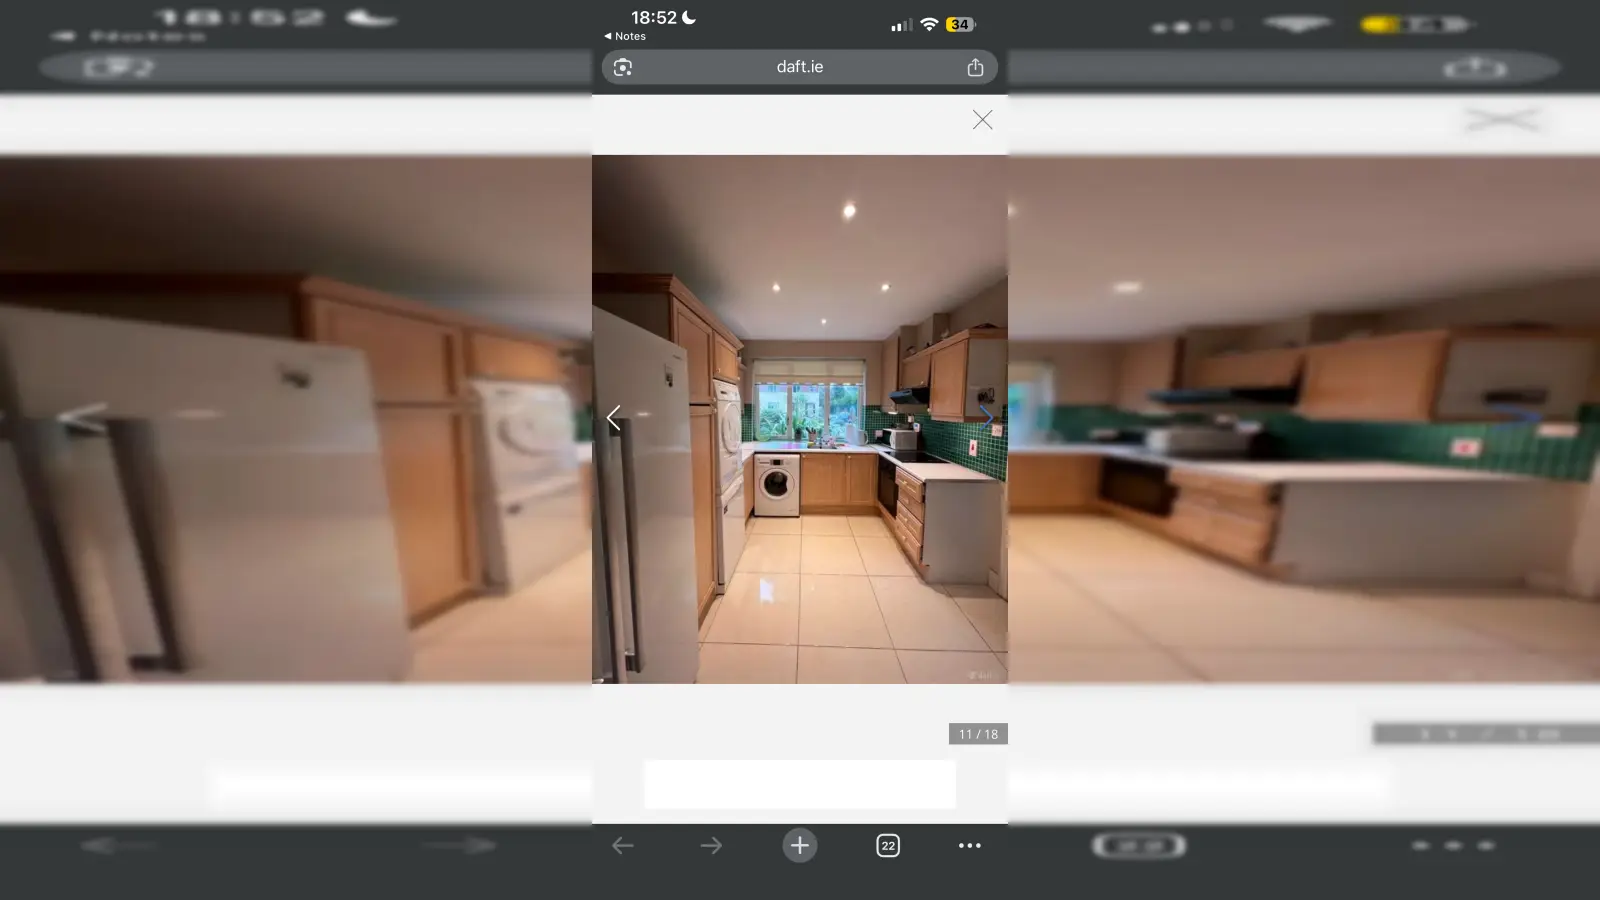
Task: Tap the Wi-Fi status icon
Action: click(929, 24)
